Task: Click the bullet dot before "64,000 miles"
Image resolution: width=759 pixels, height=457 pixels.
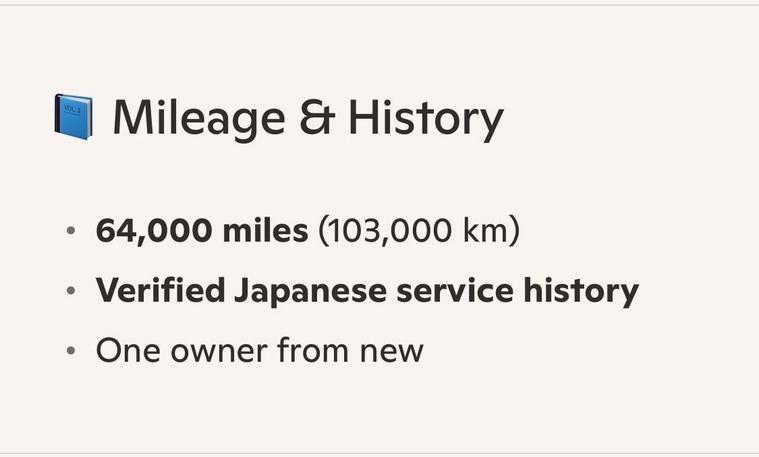Action: click(70, 232)
